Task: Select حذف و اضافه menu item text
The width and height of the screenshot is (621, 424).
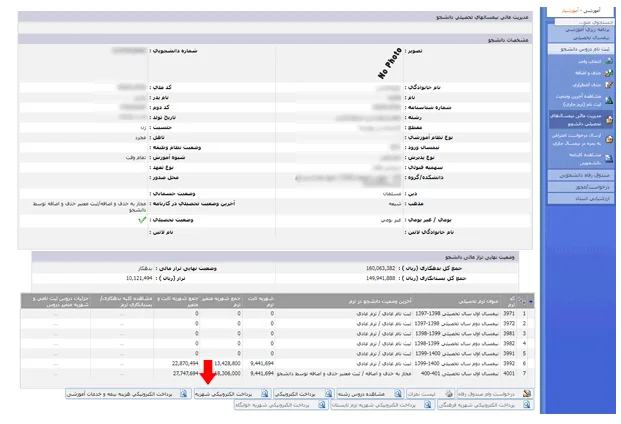Action: [588, 73]
